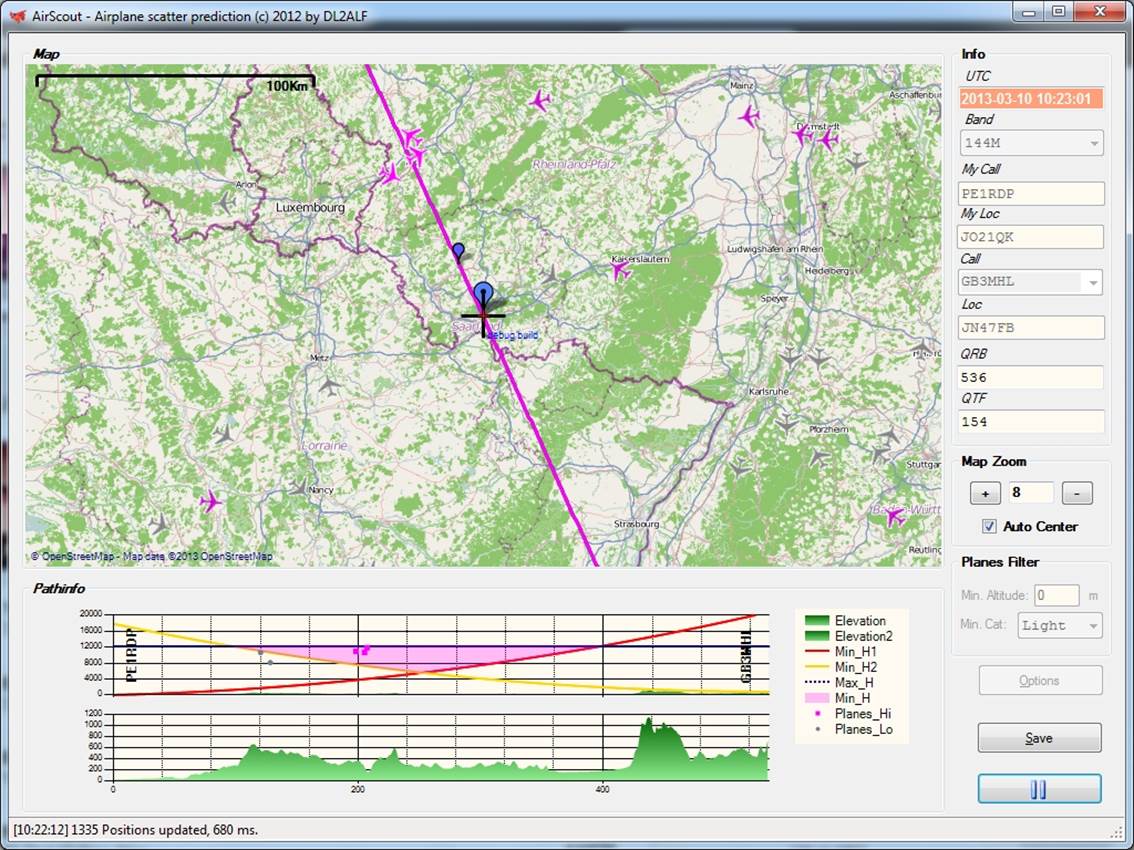Zoom out map with minus button
The width and height of the screenshot is (1134, 850).
(x=1076, y=493)
